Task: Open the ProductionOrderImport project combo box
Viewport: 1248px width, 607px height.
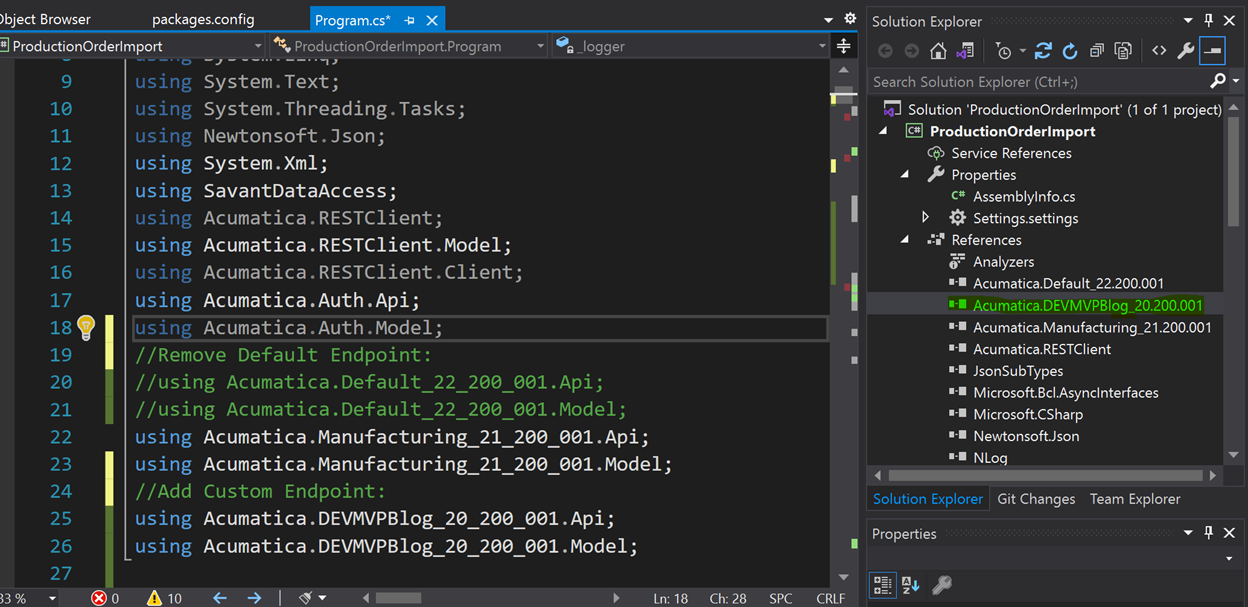Action: [133, 46]
